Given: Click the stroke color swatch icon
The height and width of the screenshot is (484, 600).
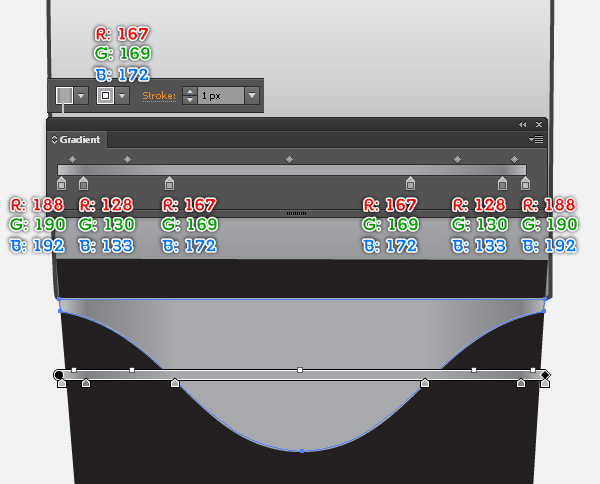Looking at the screenshot, I should point(105,96).
